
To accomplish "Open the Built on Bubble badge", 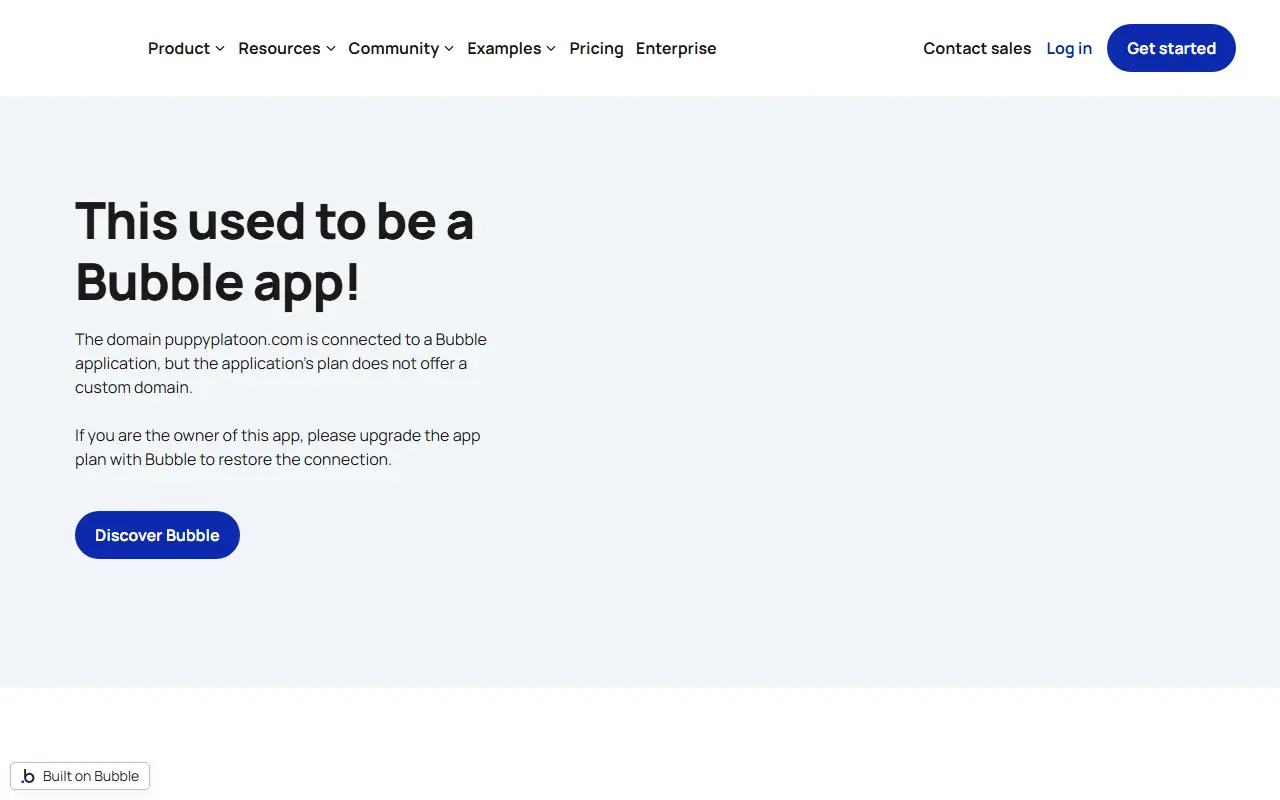I will point(80,776).
